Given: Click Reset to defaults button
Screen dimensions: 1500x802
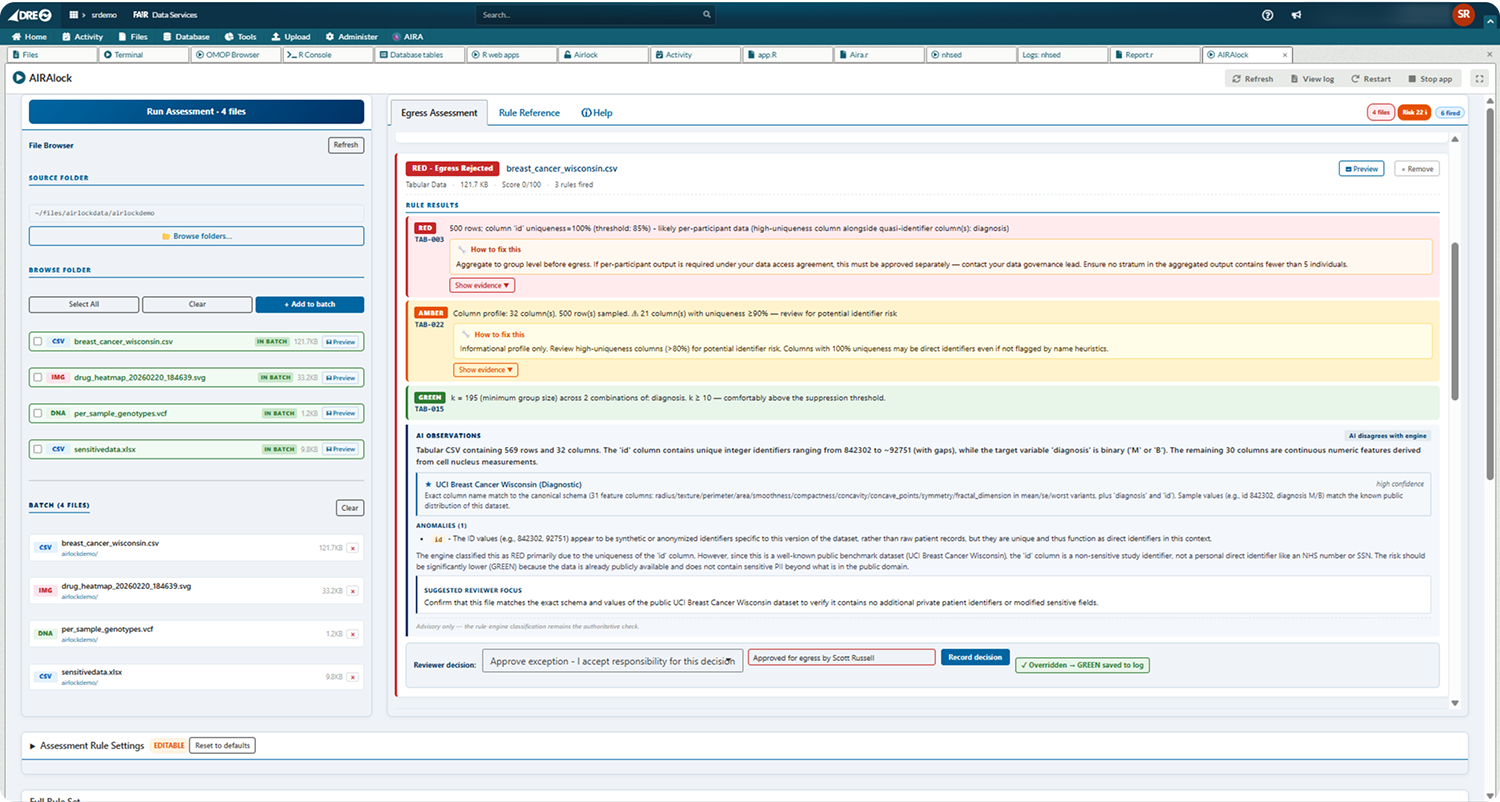Looking at the screenshot, I should point(222,746).
